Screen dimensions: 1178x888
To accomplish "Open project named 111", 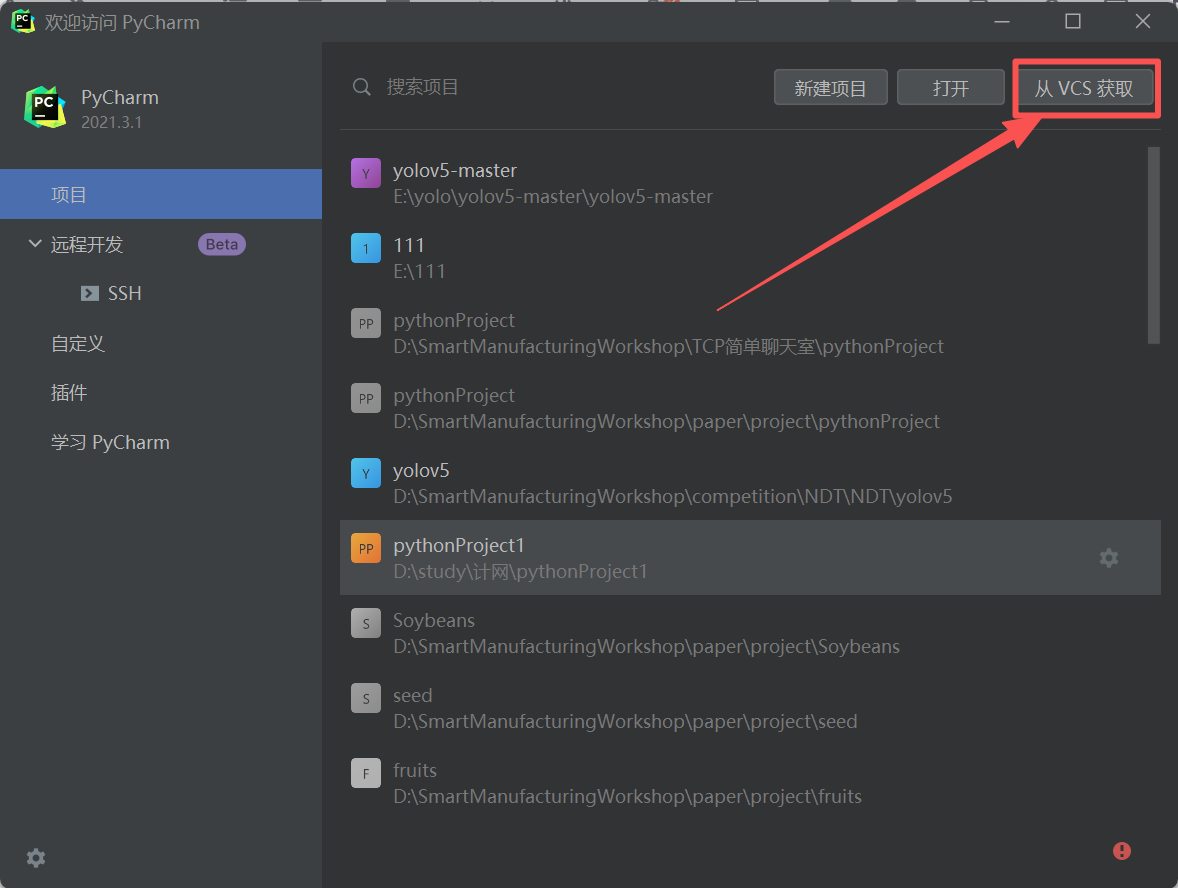I will [x=409, y=246].
